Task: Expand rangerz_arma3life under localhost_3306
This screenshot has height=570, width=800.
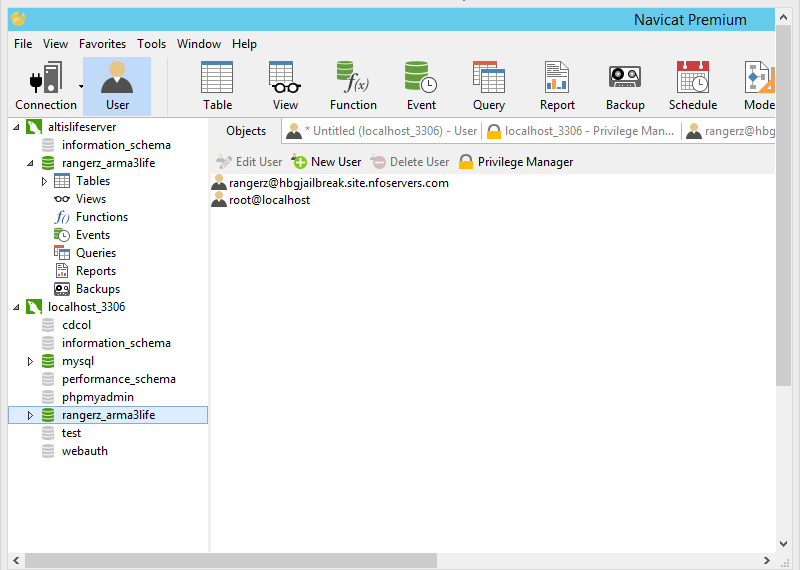Action: (x=30, y=415)
